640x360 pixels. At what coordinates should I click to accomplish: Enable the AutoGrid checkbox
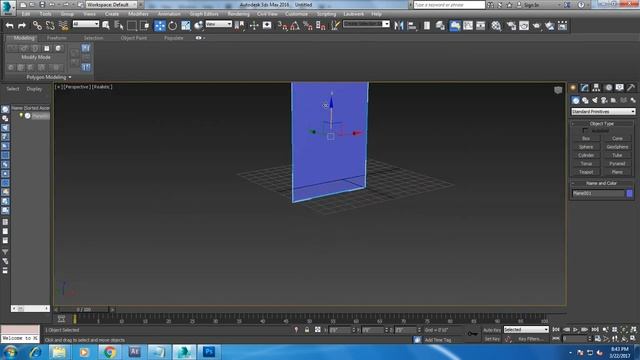585,130
